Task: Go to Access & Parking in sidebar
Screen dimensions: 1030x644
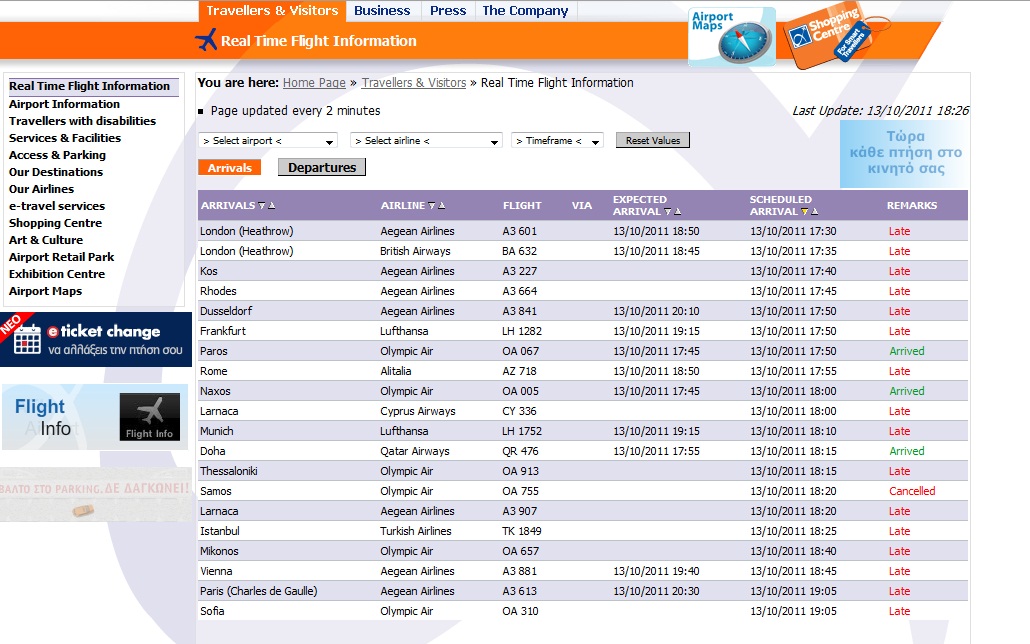Action: point(57,155)
